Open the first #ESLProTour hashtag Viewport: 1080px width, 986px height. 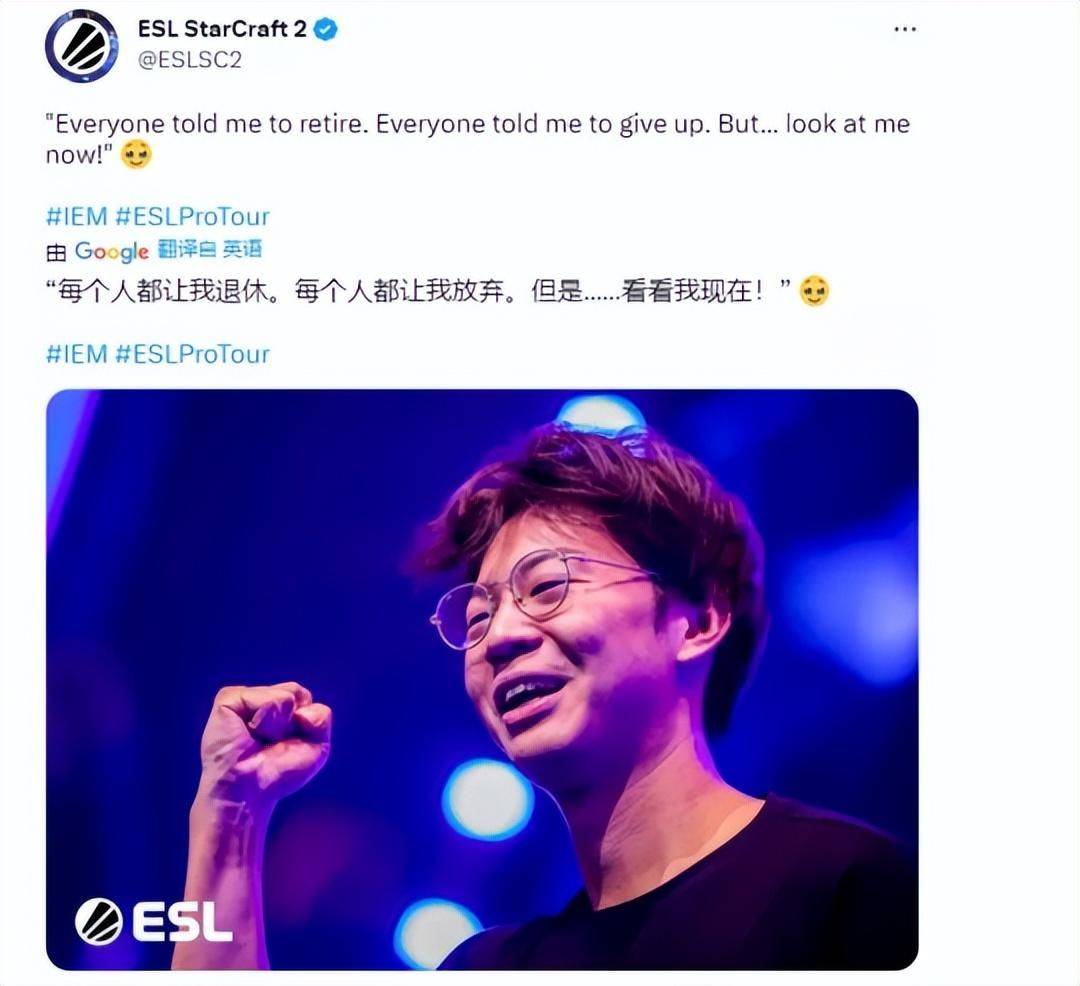pos(192,217)
